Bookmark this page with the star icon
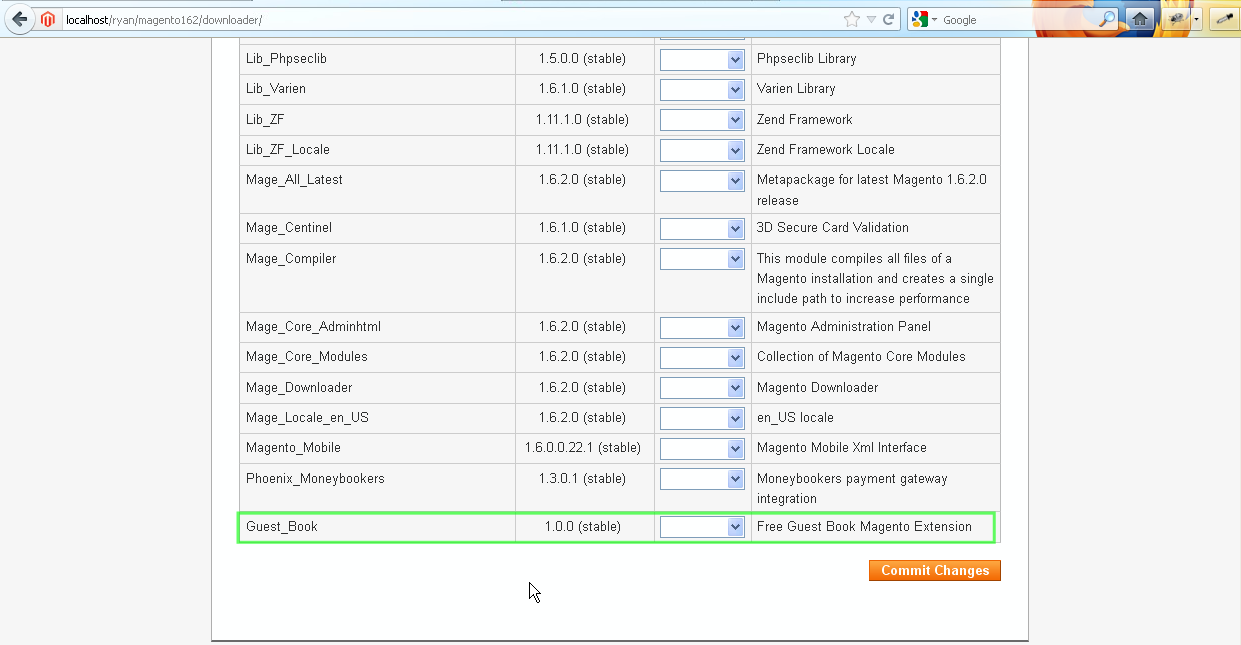 [851, 19]
